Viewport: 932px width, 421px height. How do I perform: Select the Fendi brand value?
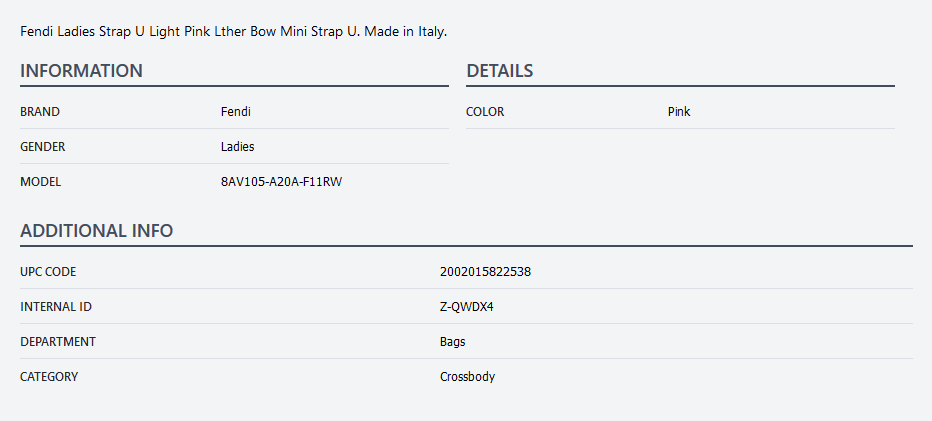pyautogui.click(x=236, y=112)
